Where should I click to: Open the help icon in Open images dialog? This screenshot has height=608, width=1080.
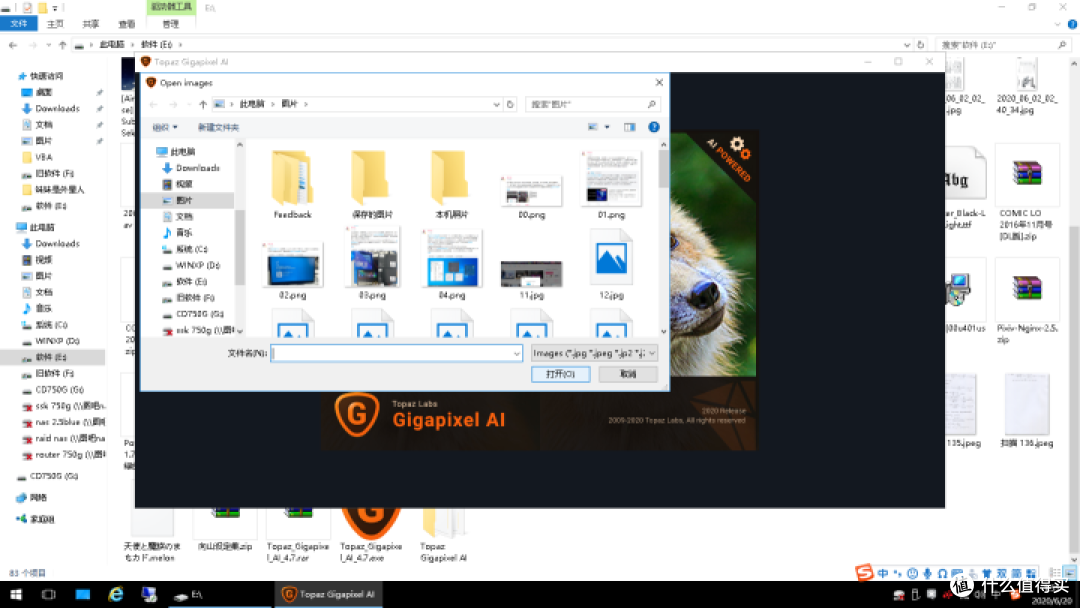tap(654, 127)
